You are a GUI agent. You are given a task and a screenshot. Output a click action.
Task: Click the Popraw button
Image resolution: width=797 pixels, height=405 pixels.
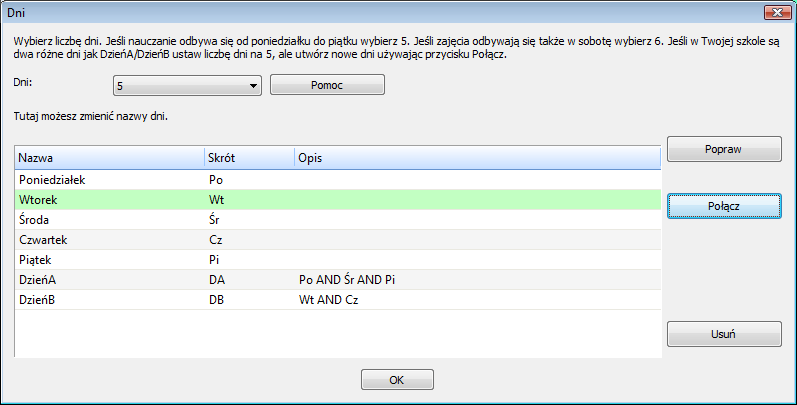pos(724,149)
